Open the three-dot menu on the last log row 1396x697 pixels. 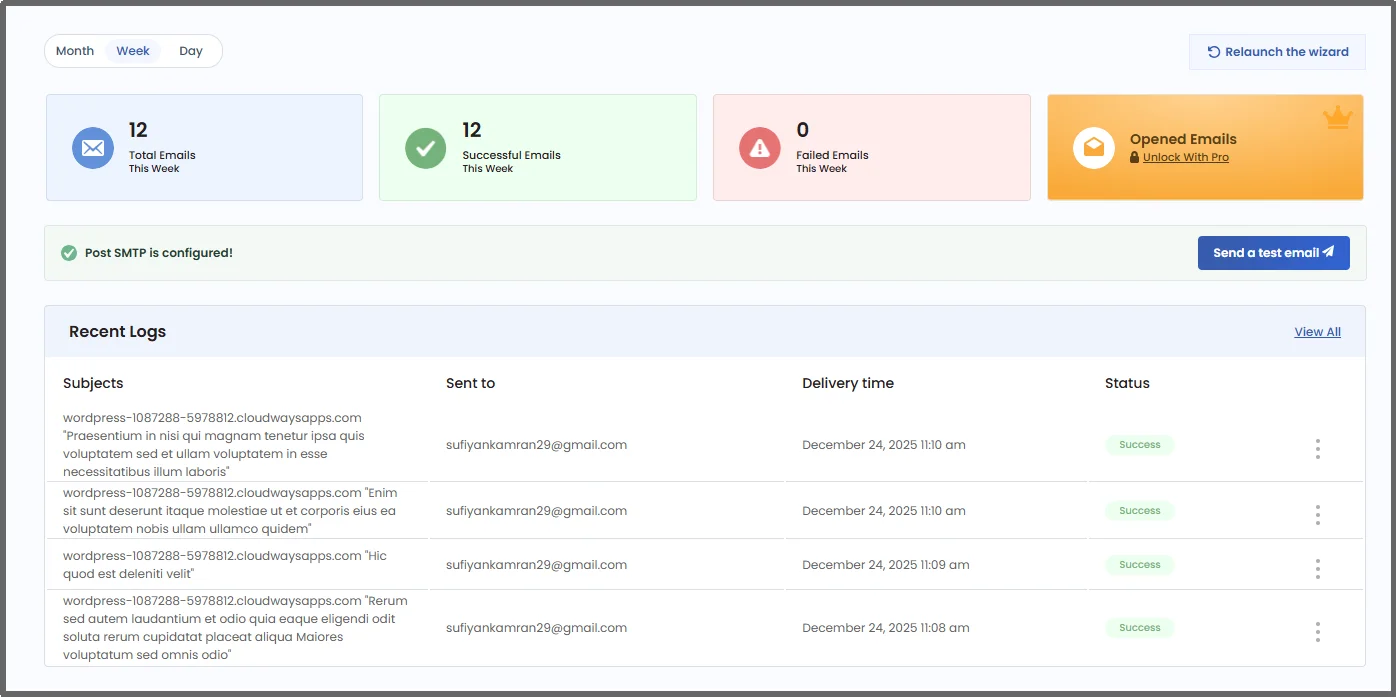(x=1317, y=631)
